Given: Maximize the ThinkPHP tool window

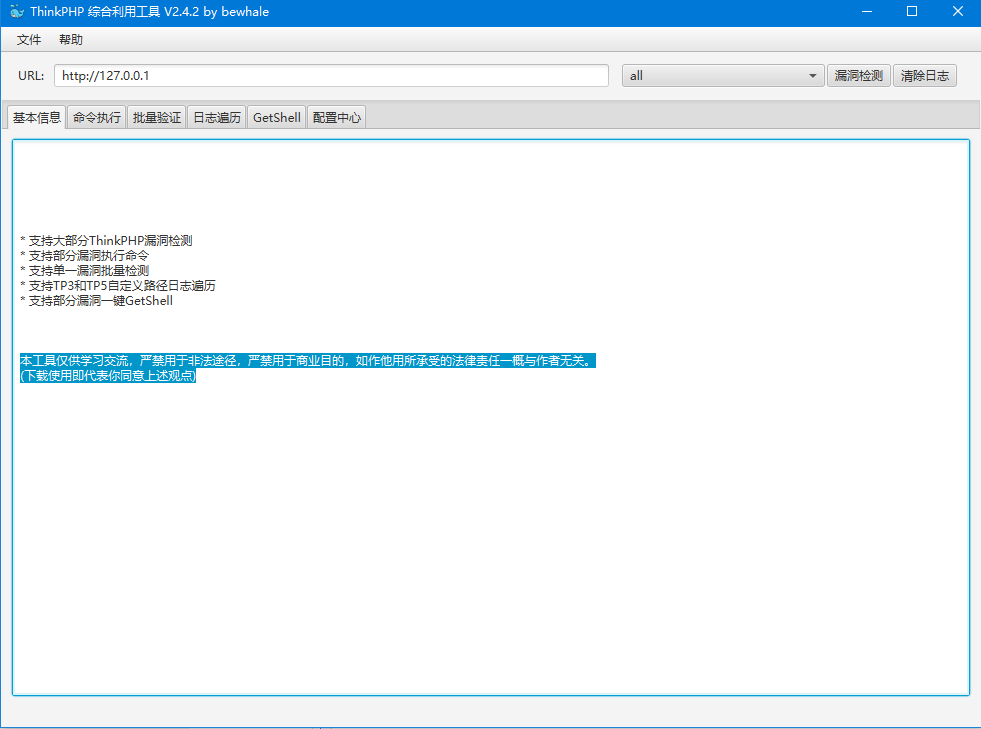Looking at the screenshot, I should pyautogui.click(x=911, y=12).
